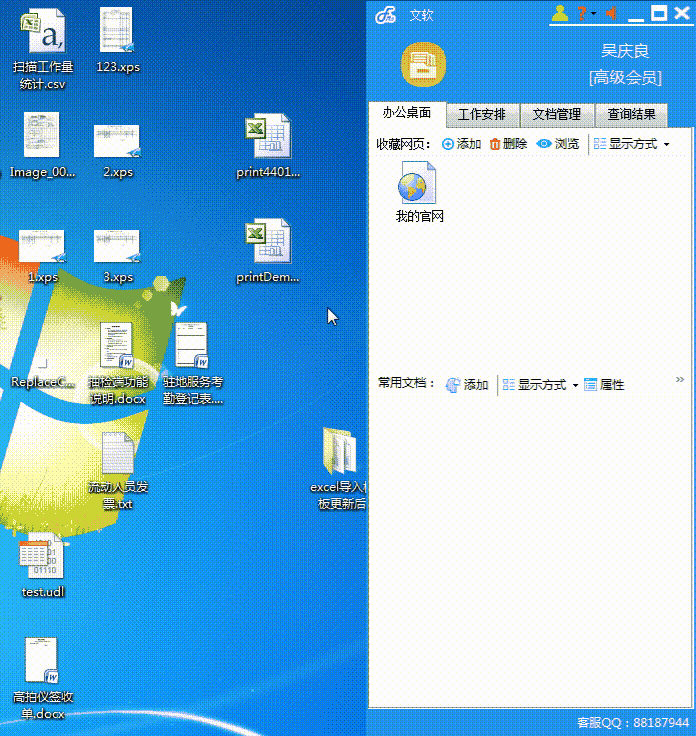Select the 流动人员发票.txt file
Viewport: 696px width, 736px height.
(x=118, y=471)
